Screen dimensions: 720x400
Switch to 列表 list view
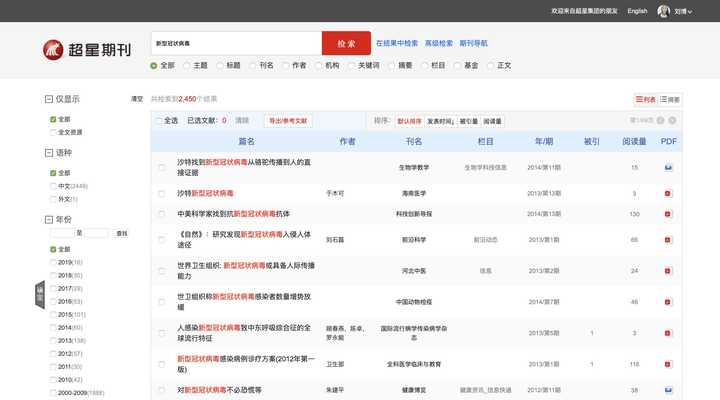click(645, 99)
